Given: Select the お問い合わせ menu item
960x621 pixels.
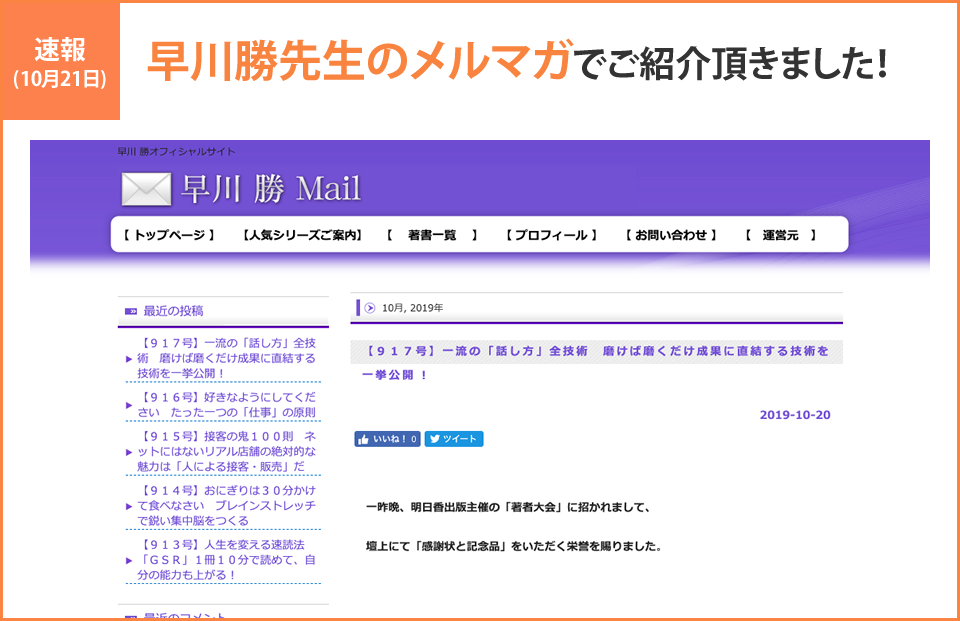Looking at the screenshot, I should (671, 235).
